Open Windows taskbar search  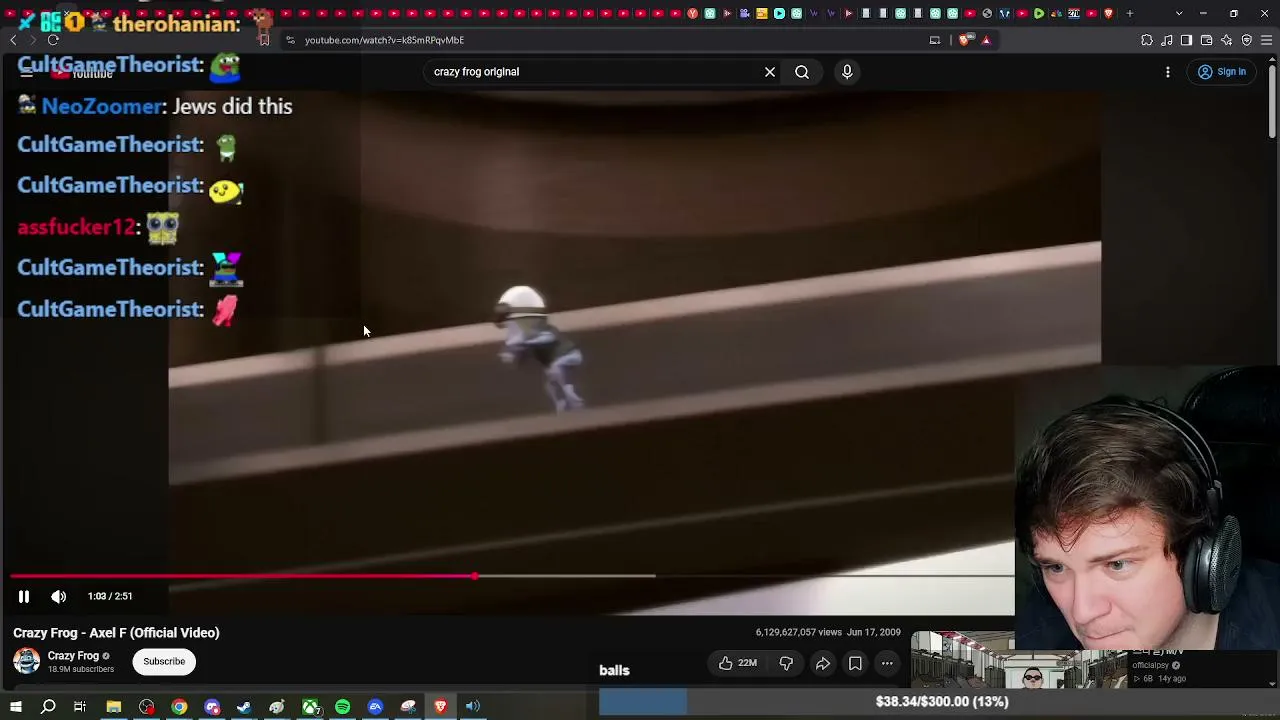coord(48,707)
